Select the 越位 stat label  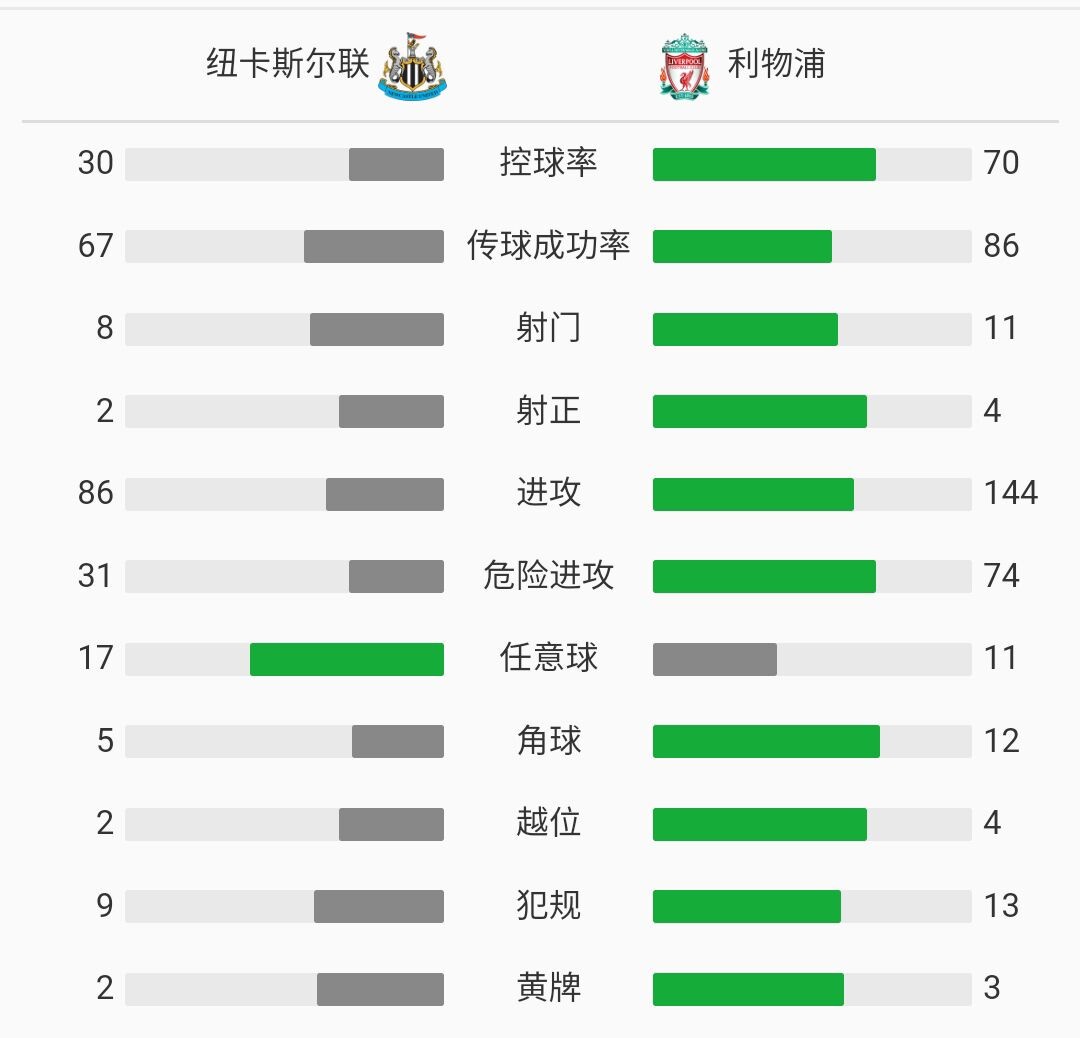coord(548,822)
